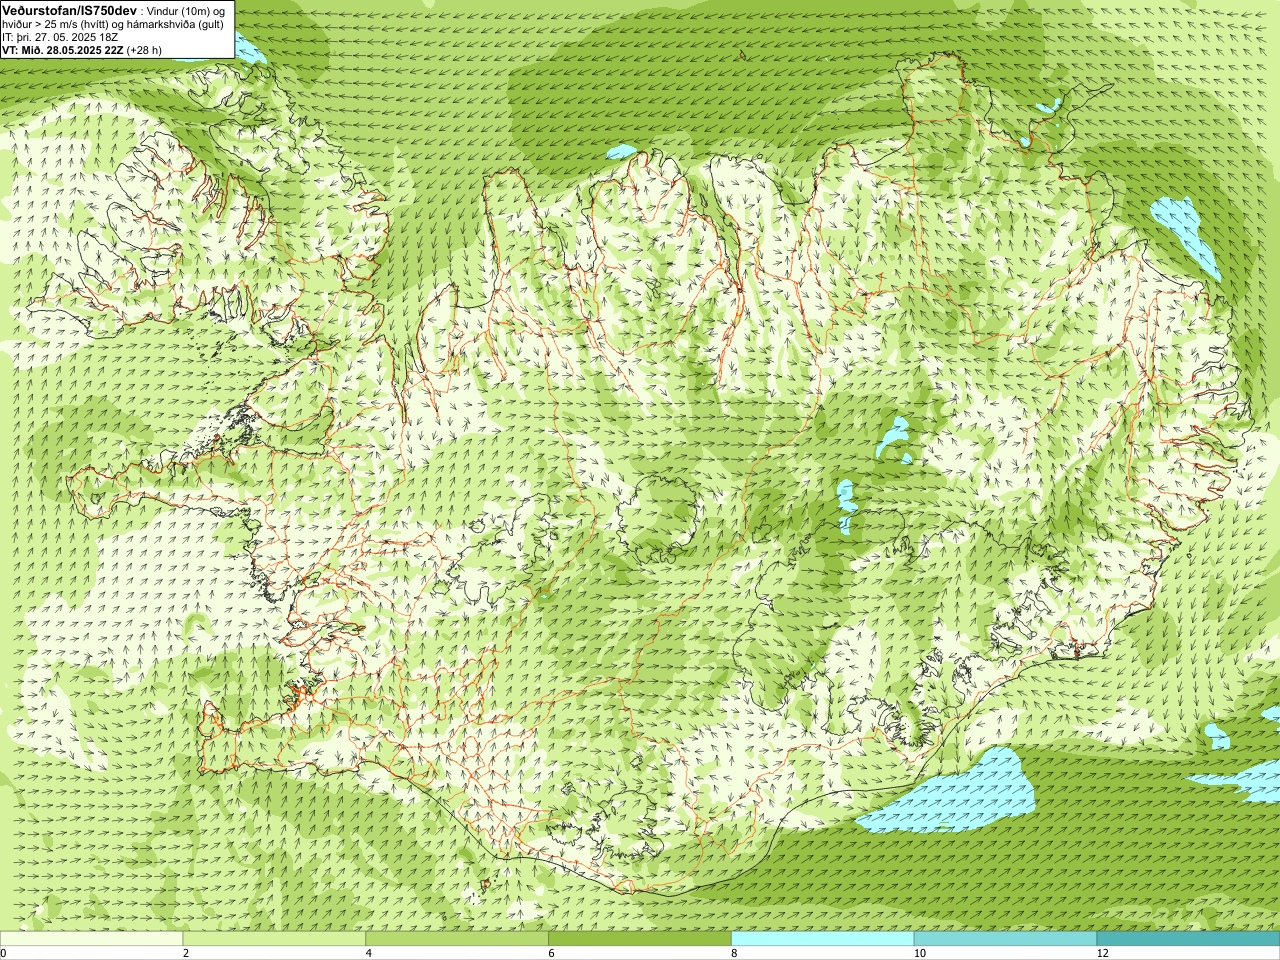Pick the dark green 6–8 m/s scale segment

640,939
